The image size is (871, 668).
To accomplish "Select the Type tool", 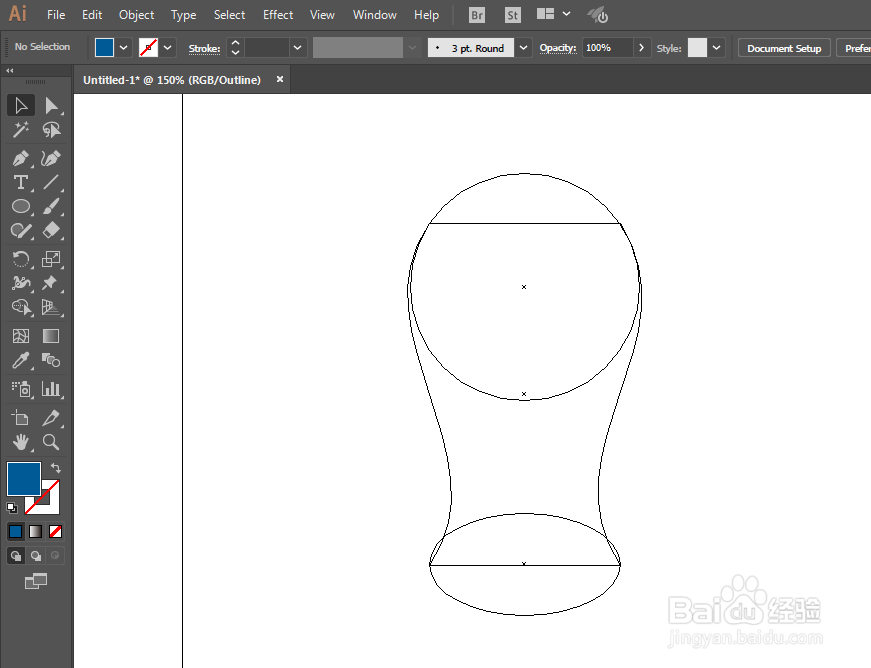I will pos(21,182).
